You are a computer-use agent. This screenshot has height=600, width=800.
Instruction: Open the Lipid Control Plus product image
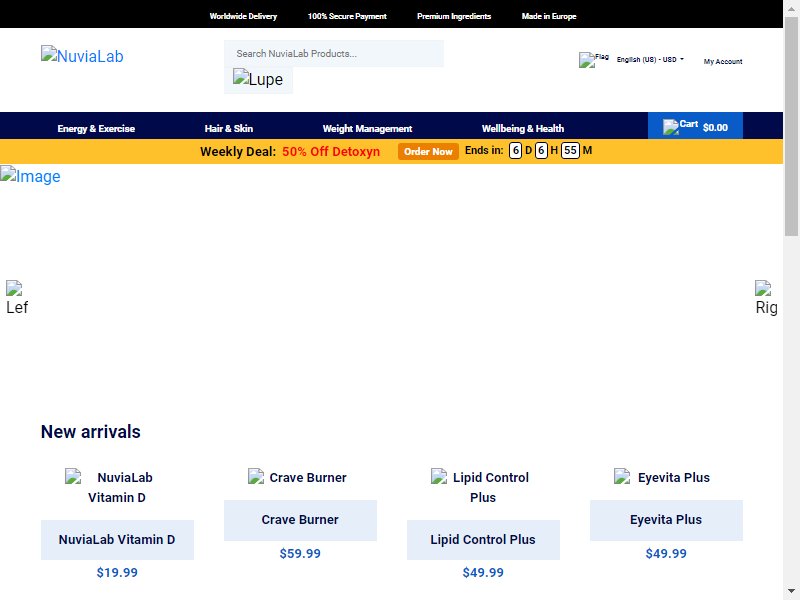[483, 487]
